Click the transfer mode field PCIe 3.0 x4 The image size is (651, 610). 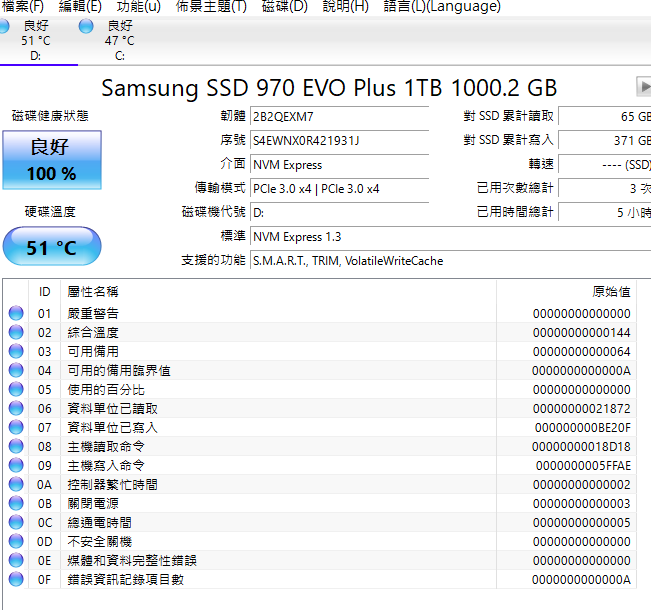tap(339, 189)
